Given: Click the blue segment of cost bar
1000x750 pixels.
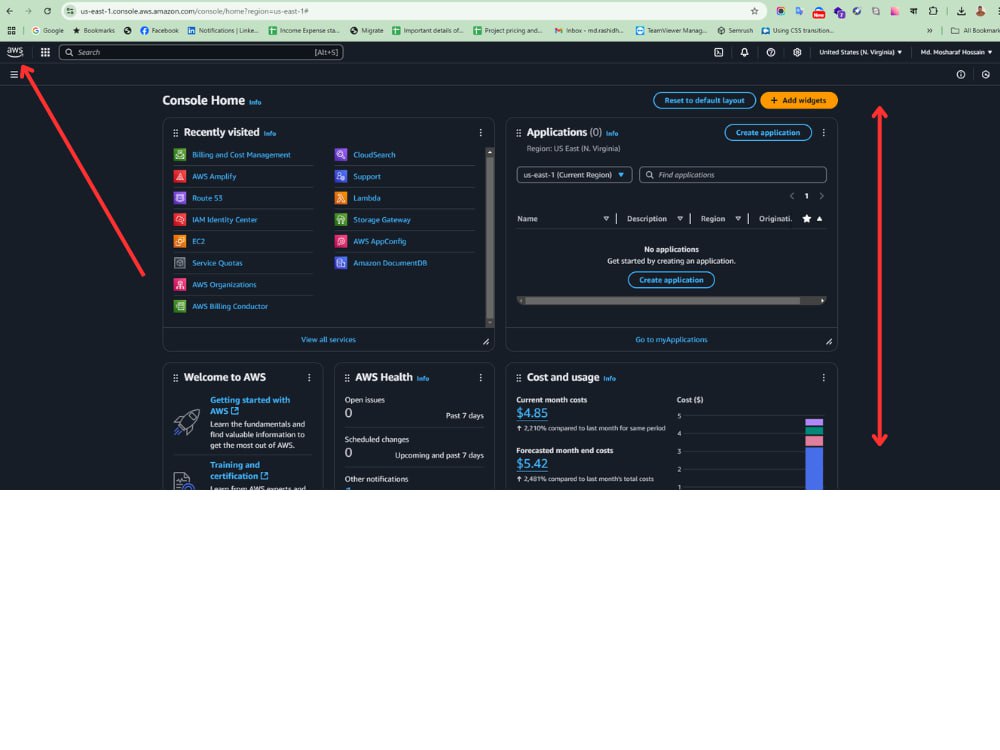Looking at the screenshot, I should click(814, 467).
